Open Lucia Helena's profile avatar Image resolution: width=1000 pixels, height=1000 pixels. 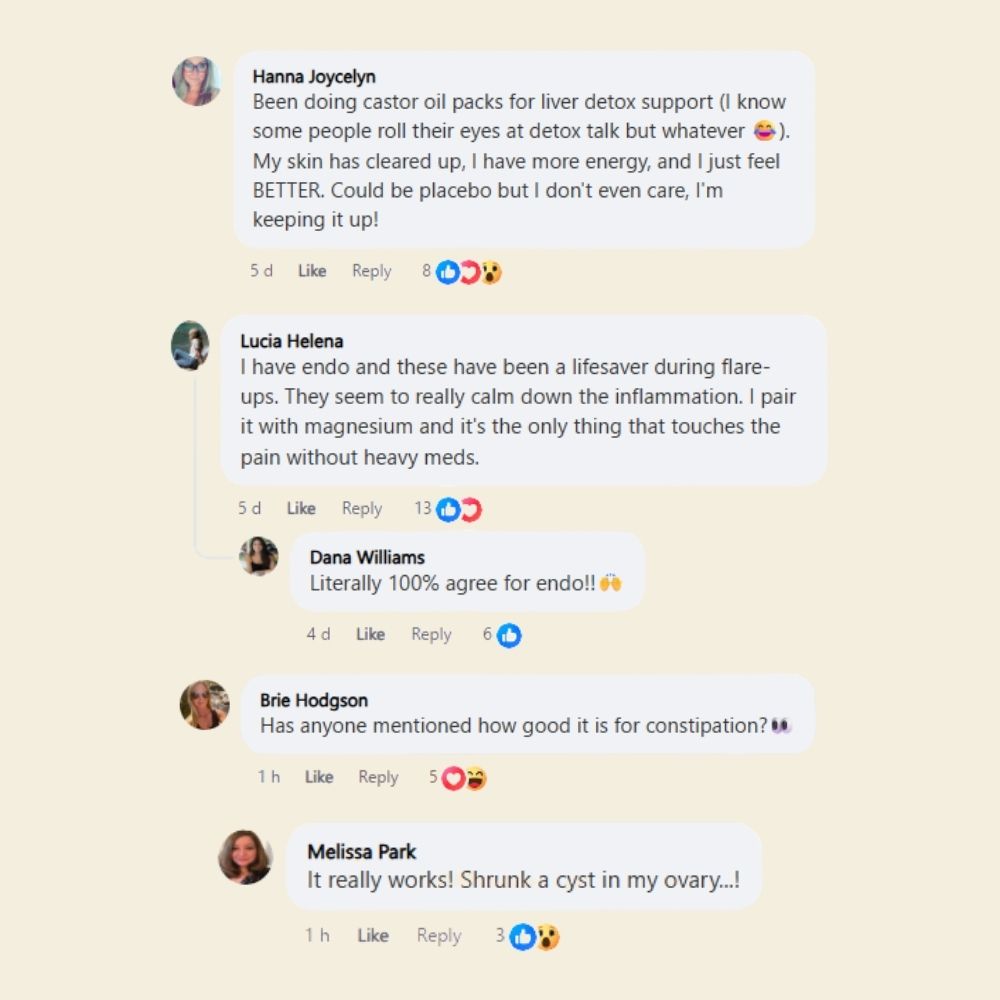pos(190,346)
